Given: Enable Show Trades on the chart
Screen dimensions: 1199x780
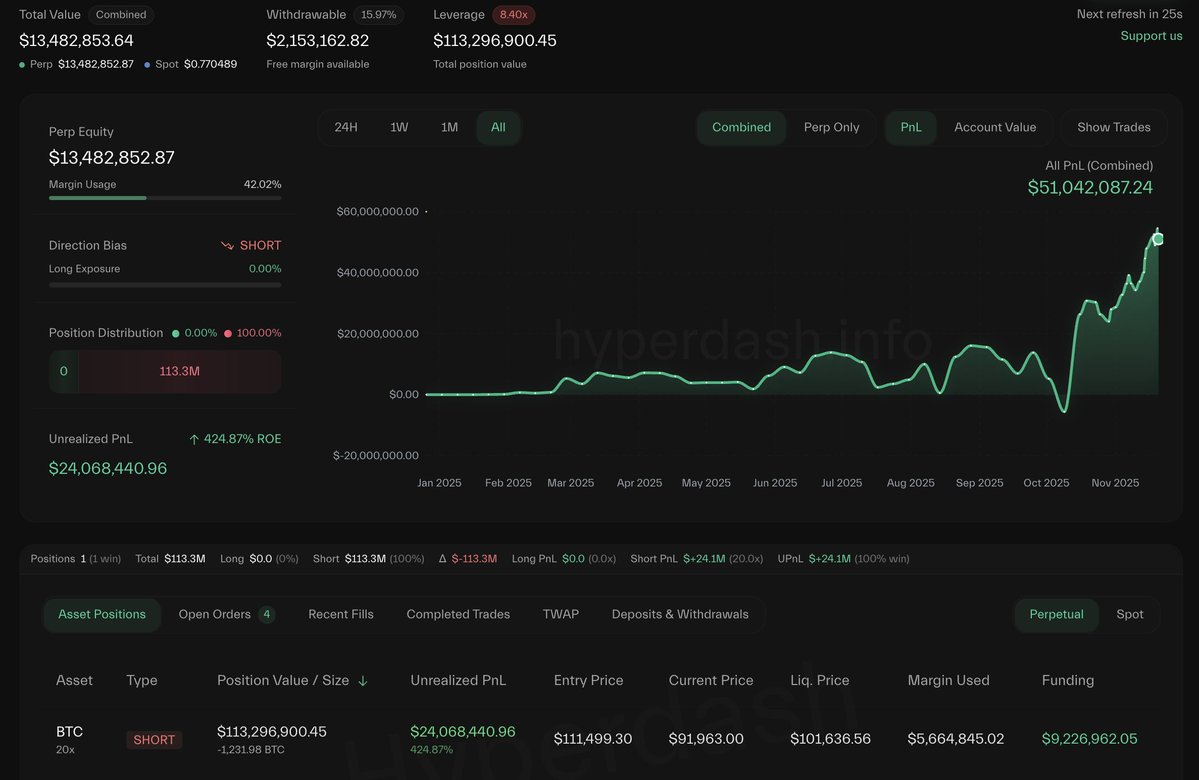Looking at the screenshot, I should [1113, 128].
